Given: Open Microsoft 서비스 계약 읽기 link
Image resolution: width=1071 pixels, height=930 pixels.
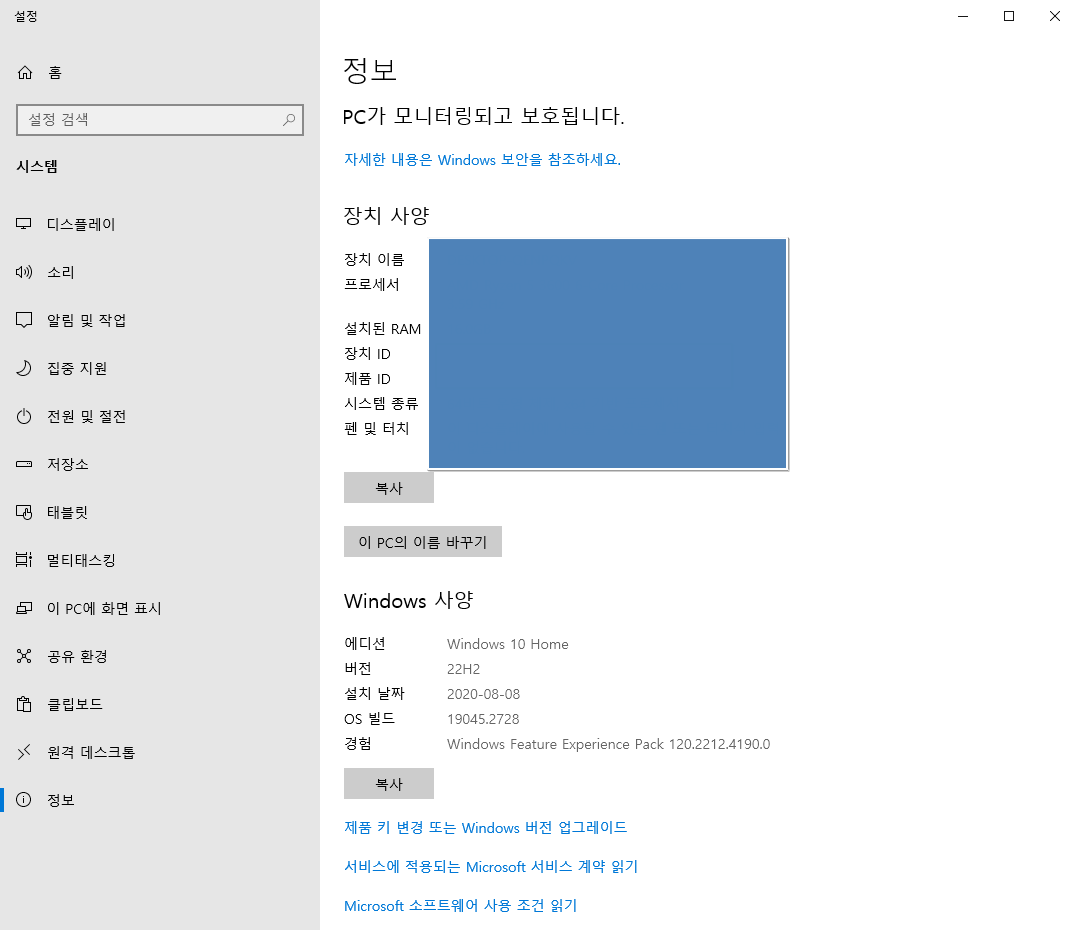Looking at the screenshot, I should [x=490, y=866].
